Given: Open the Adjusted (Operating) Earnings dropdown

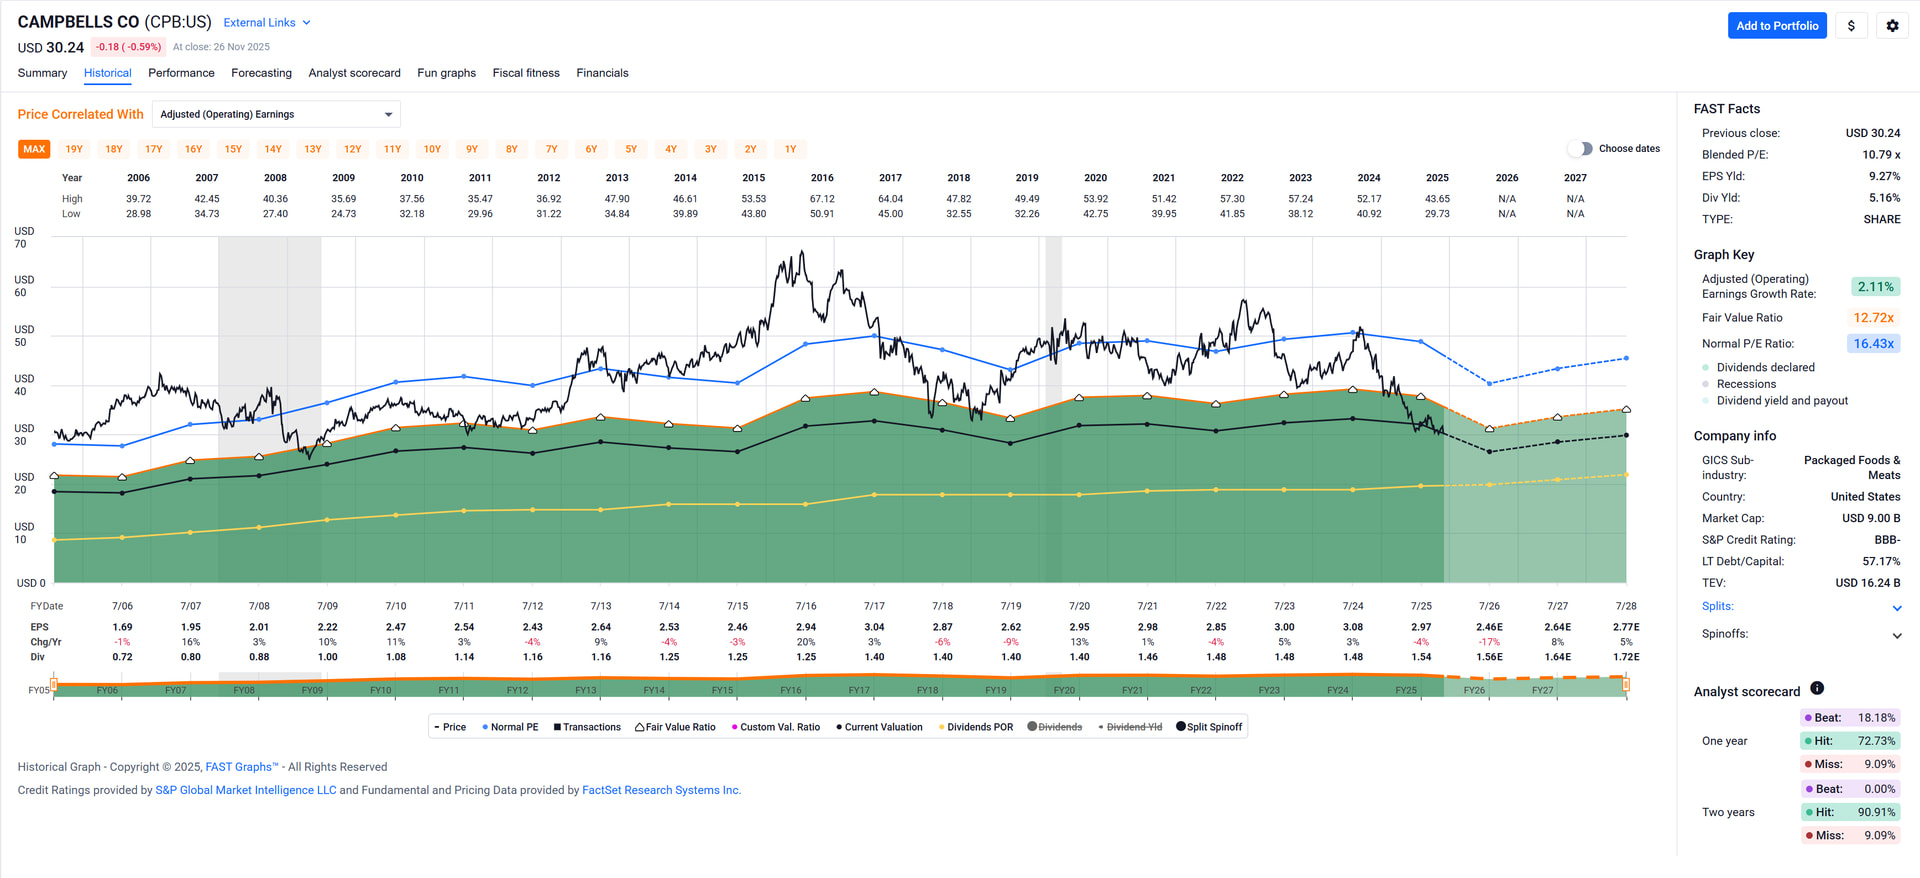Looking at the screenshot, I should [x=276, y=114].
